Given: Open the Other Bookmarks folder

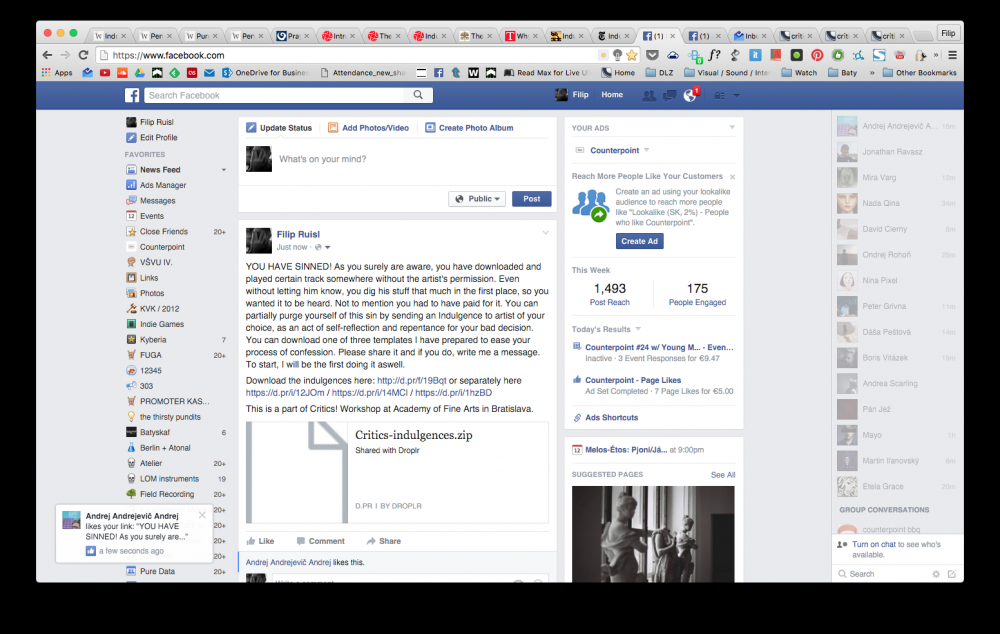Looking at the screenshot, I should [920, 73].
